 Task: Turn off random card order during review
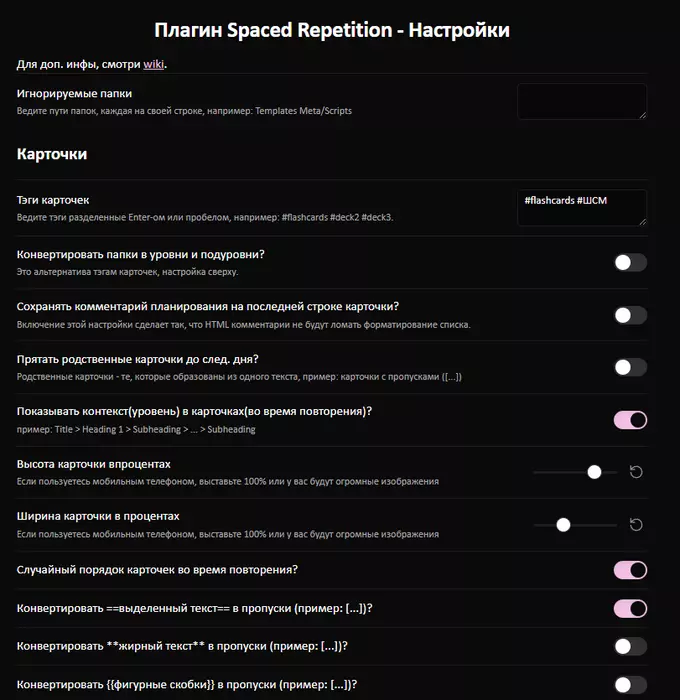(x=630, y=570)
